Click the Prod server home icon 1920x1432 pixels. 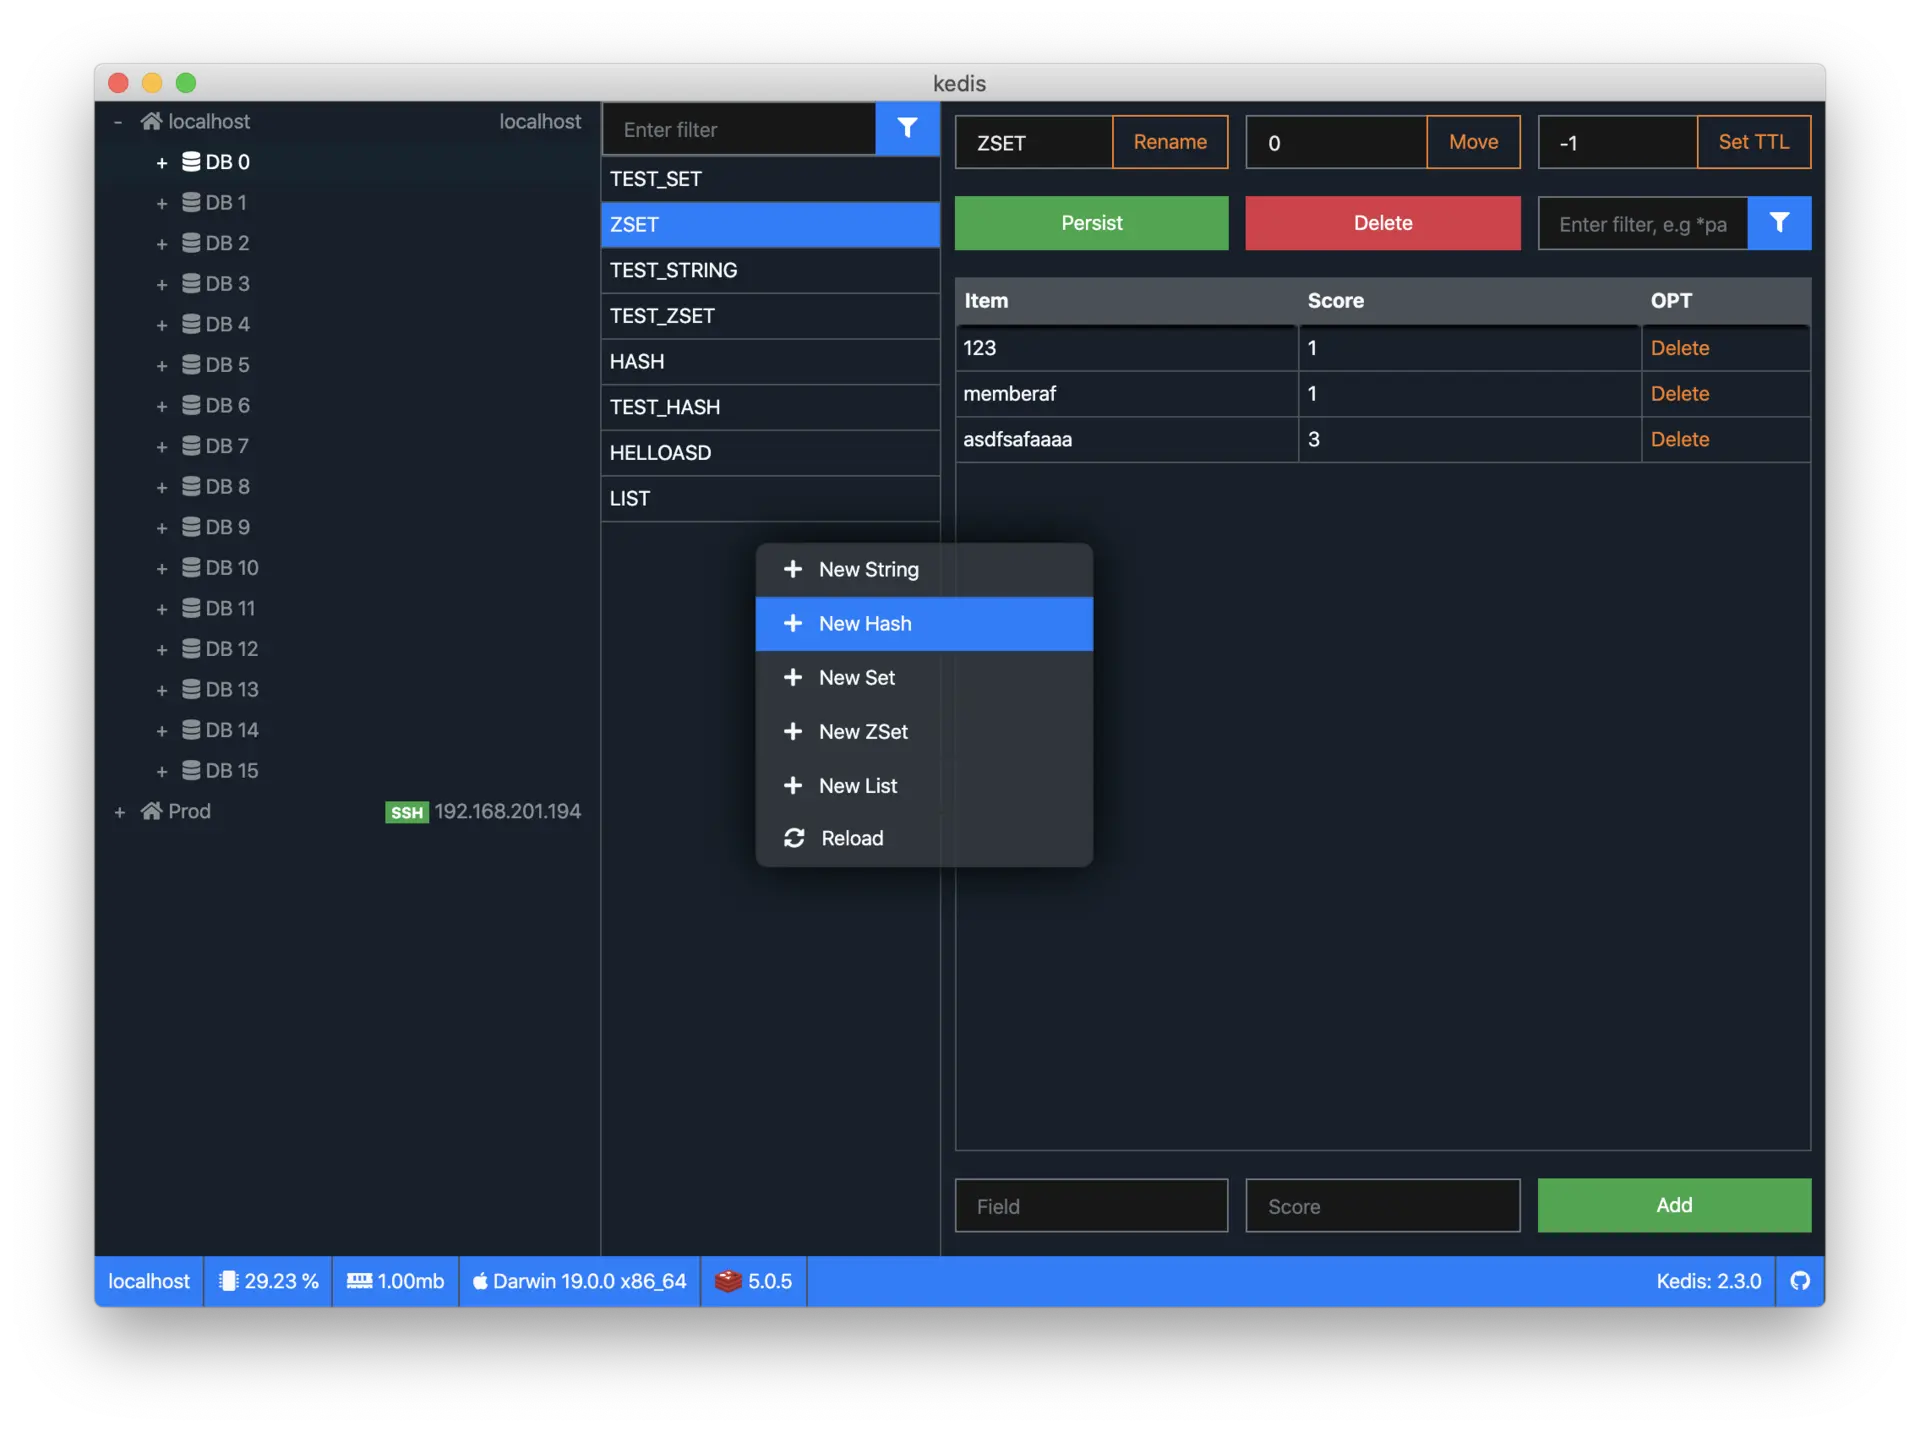click(152, 811)
